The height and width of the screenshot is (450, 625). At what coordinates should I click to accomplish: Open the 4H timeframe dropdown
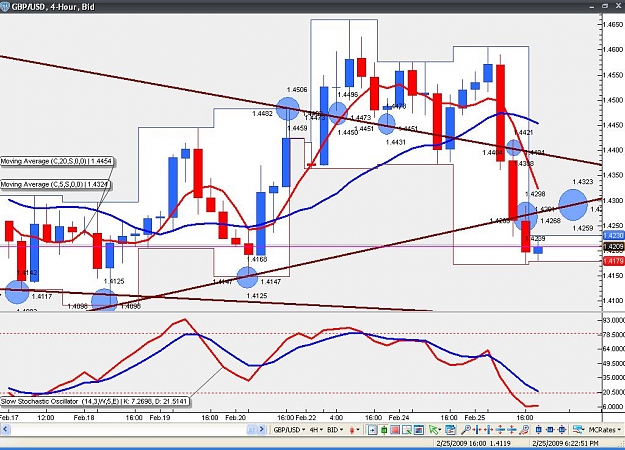pyautogui.click(x=316, y=430)
